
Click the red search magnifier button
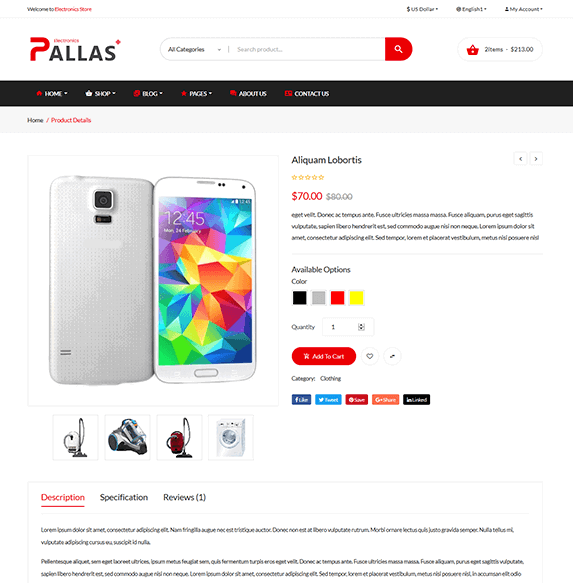click(398, 49)
